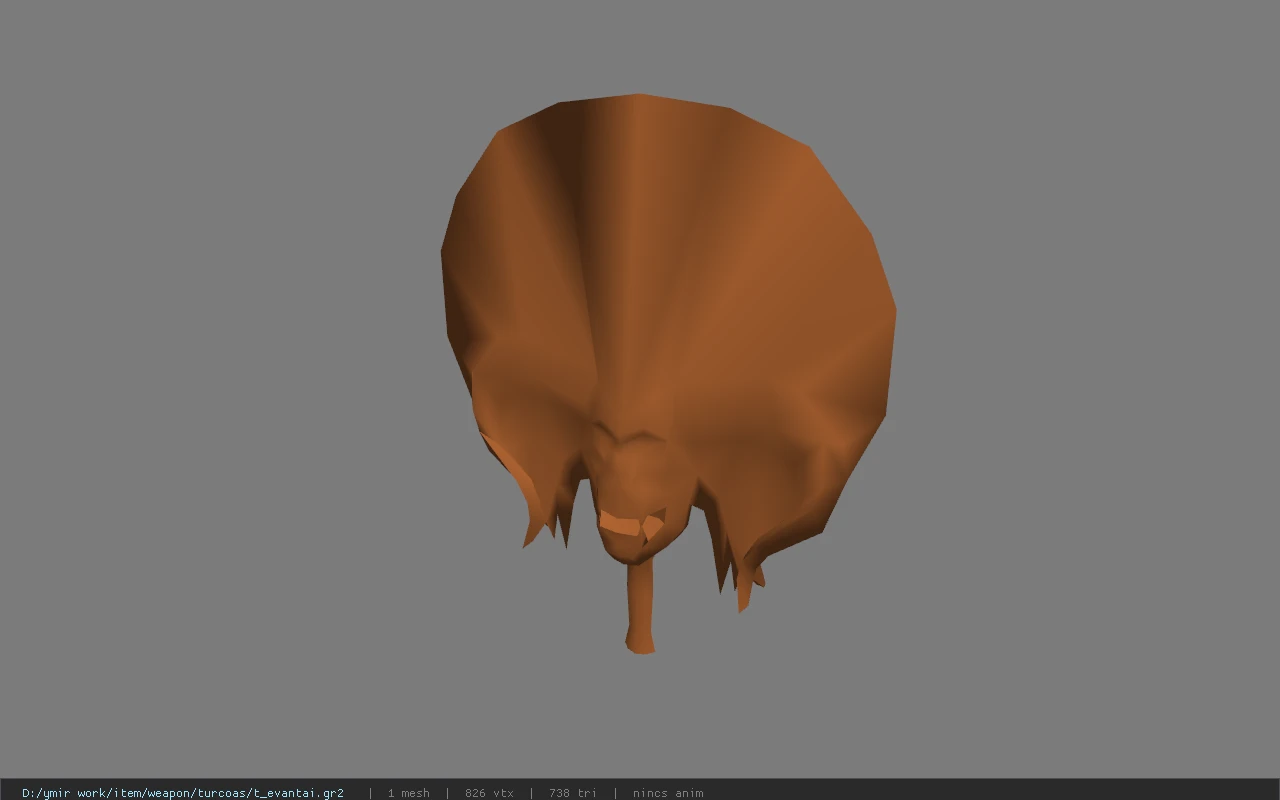Click the top edge of the fan canopy

[x=640, y=98]
